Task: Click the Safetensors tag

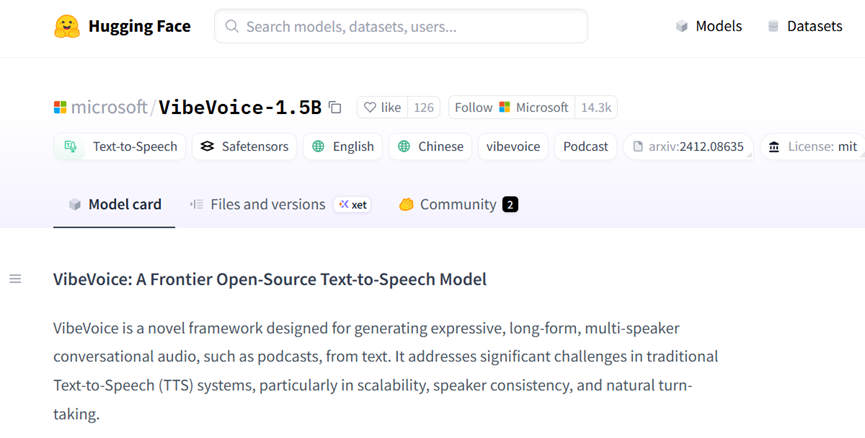Action: tap(244, 146)
